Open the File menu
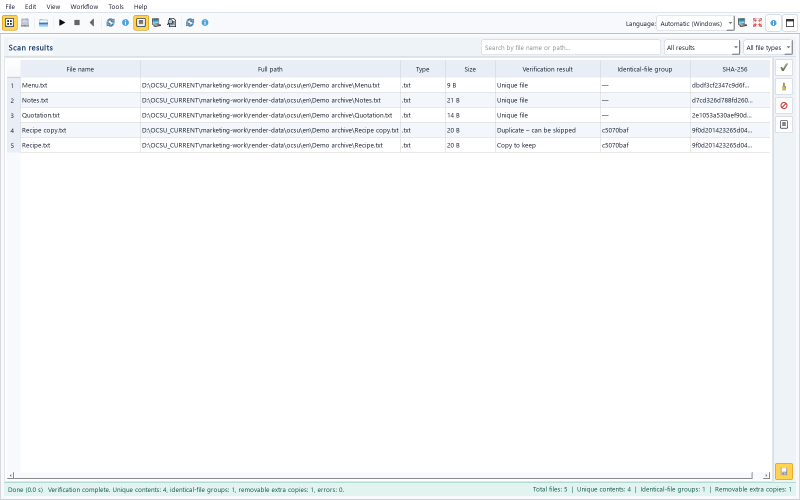800x500 pixels. [x=10, y=7]
